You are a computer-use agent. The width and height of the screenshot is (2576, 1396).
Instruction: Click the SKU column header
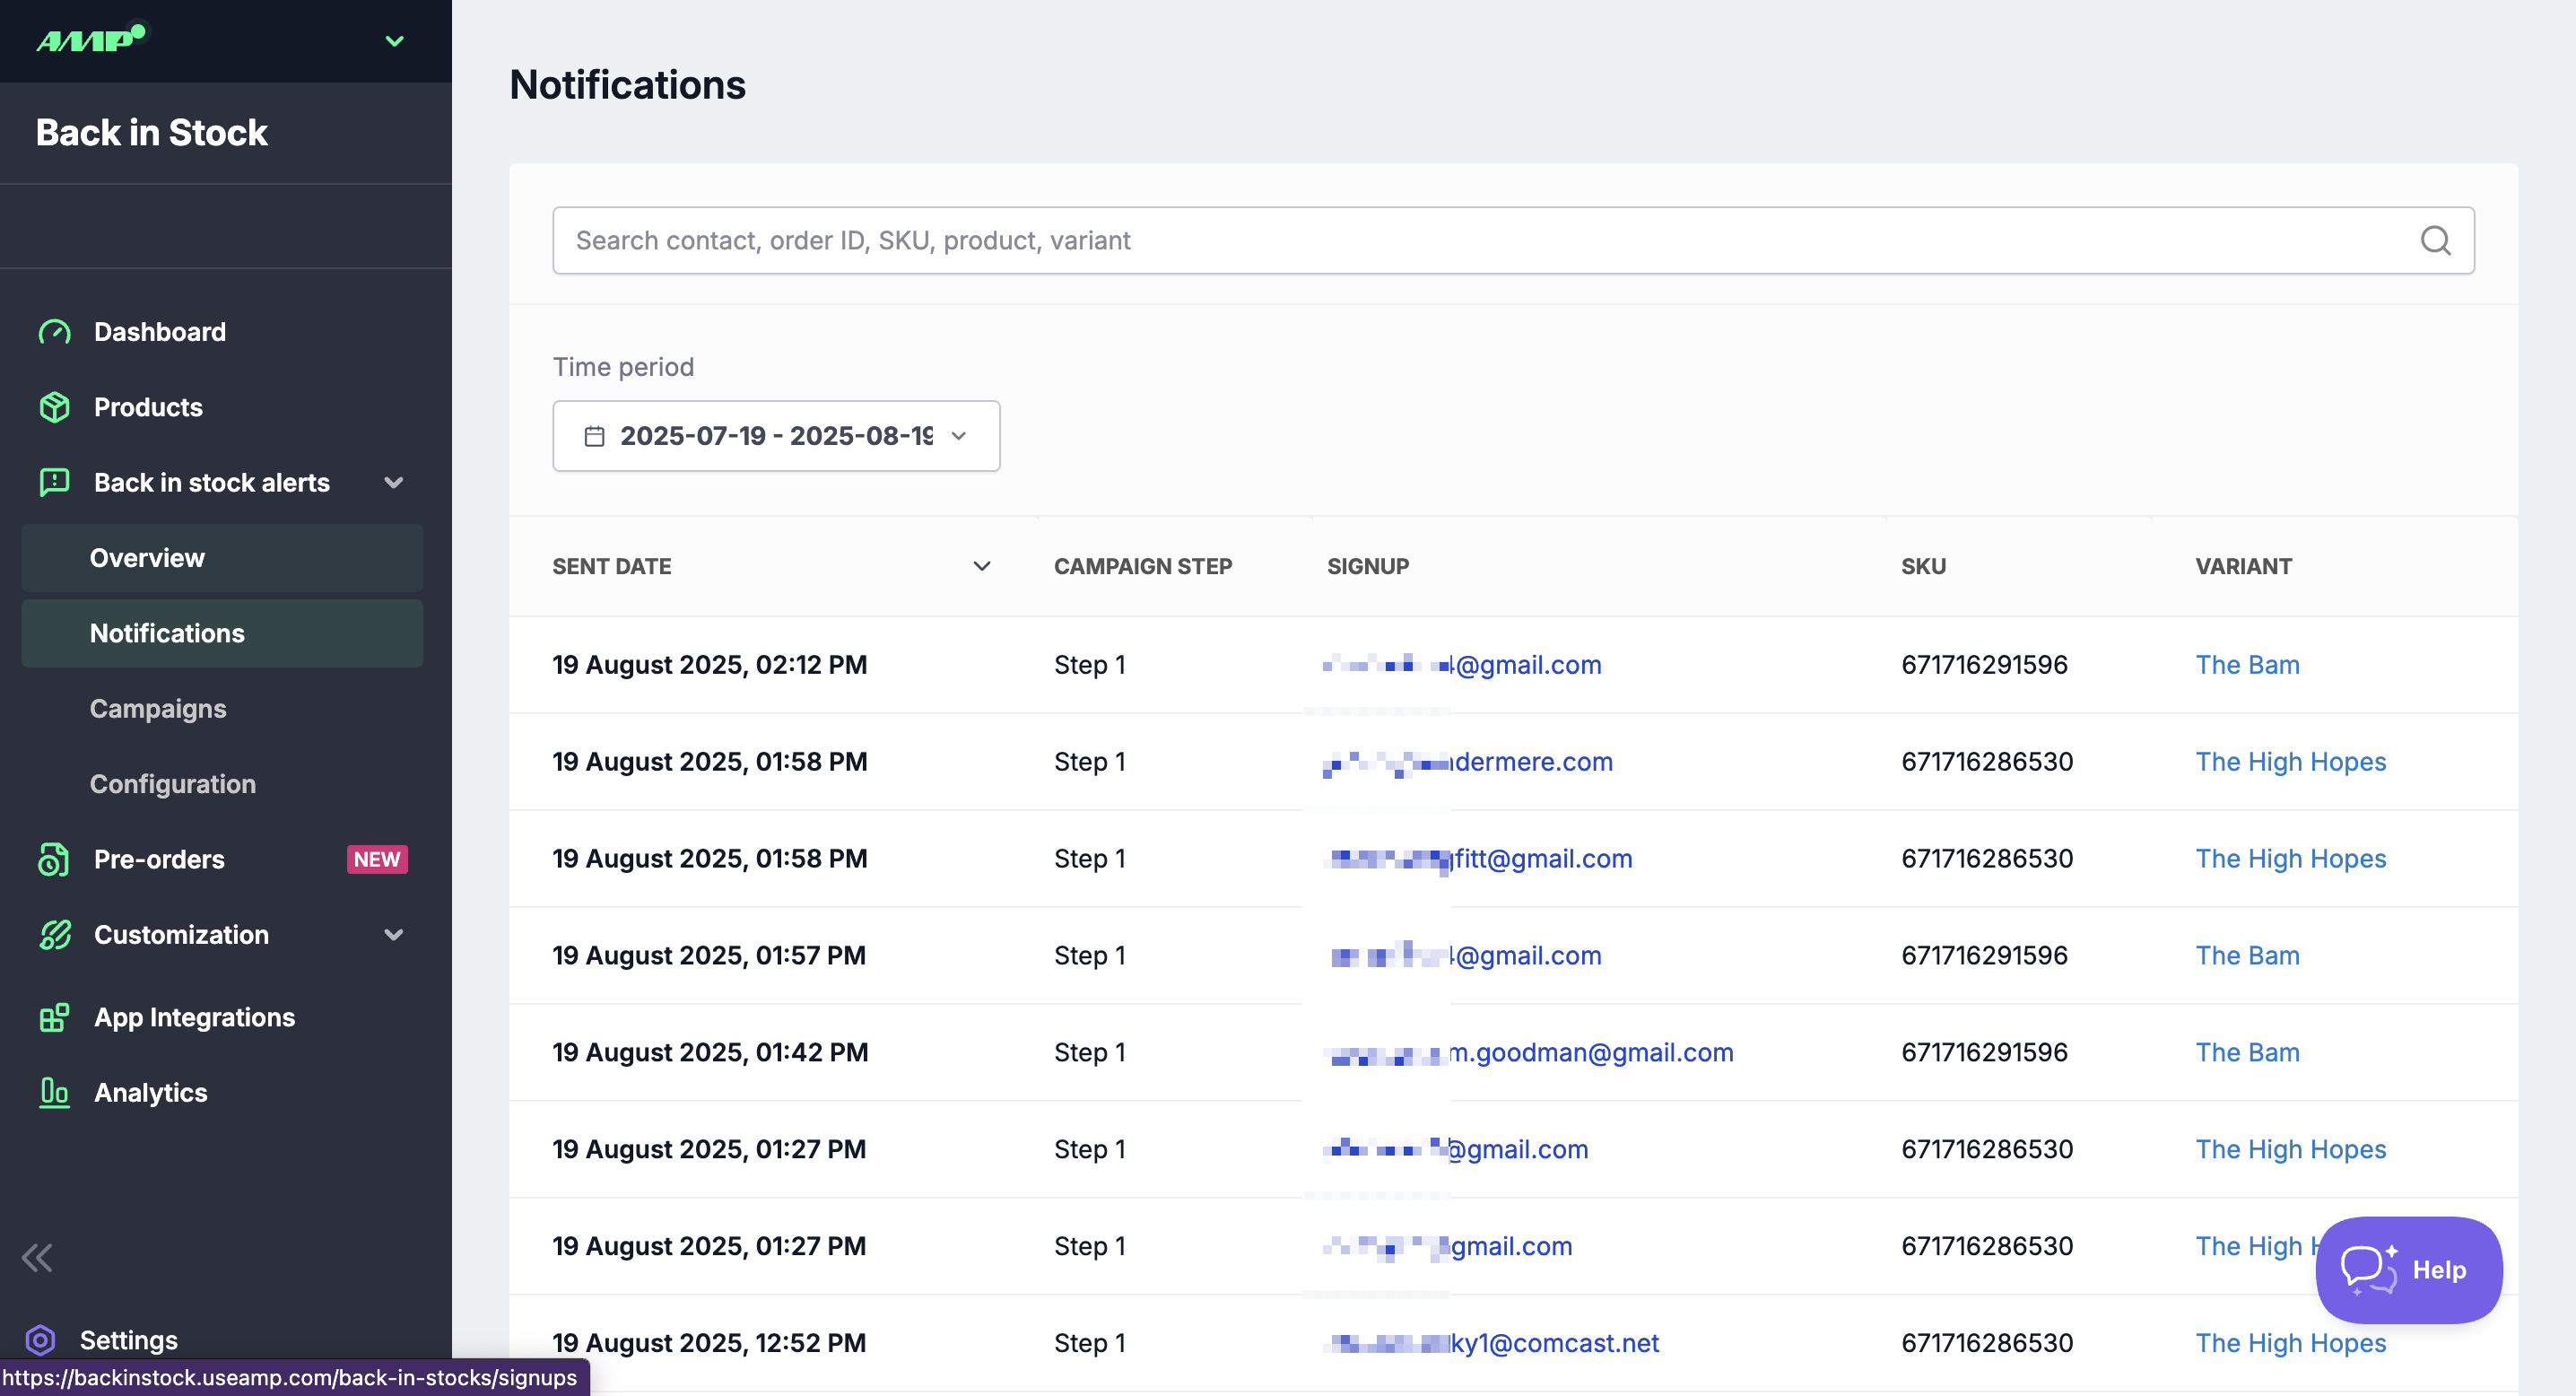pyautogui.click(x=1923, y=566)
